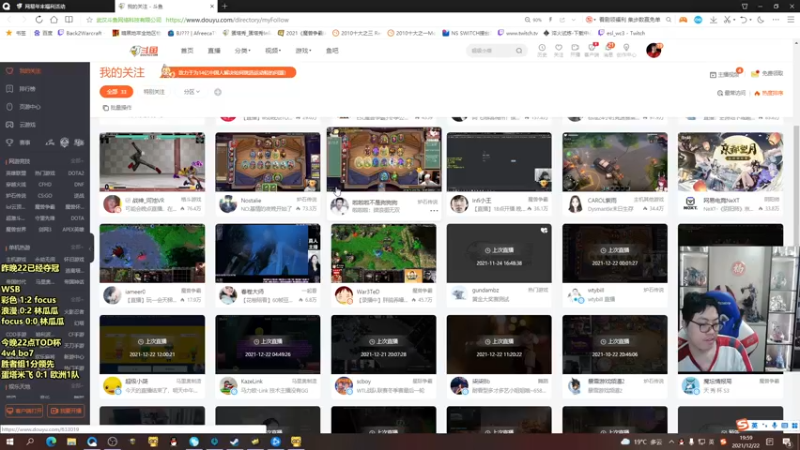Expand the 游戏 menu in Douyu header

[x=303, y=51]
